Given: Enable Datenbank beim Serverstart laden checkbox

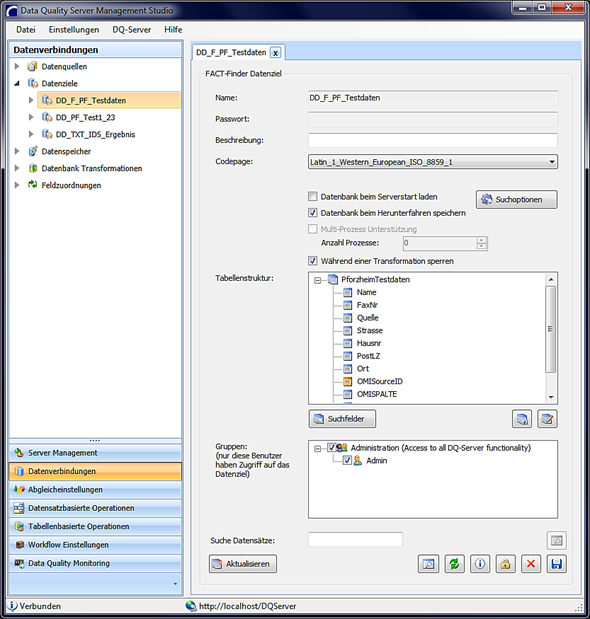Looking at the screenshot, I should [x=313, y=196].
